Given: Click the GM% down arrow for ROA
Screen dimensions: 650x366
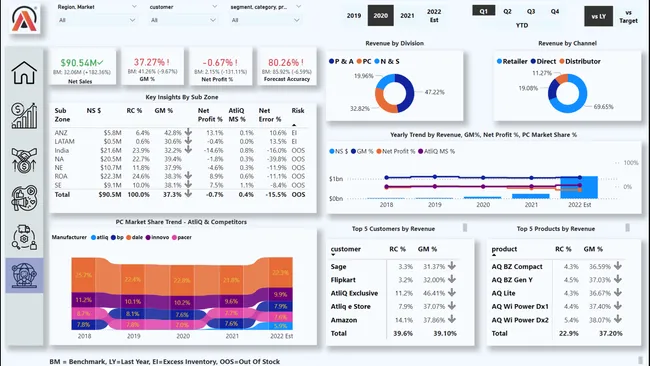Looking at the screenshot, I should click(188, 176).
